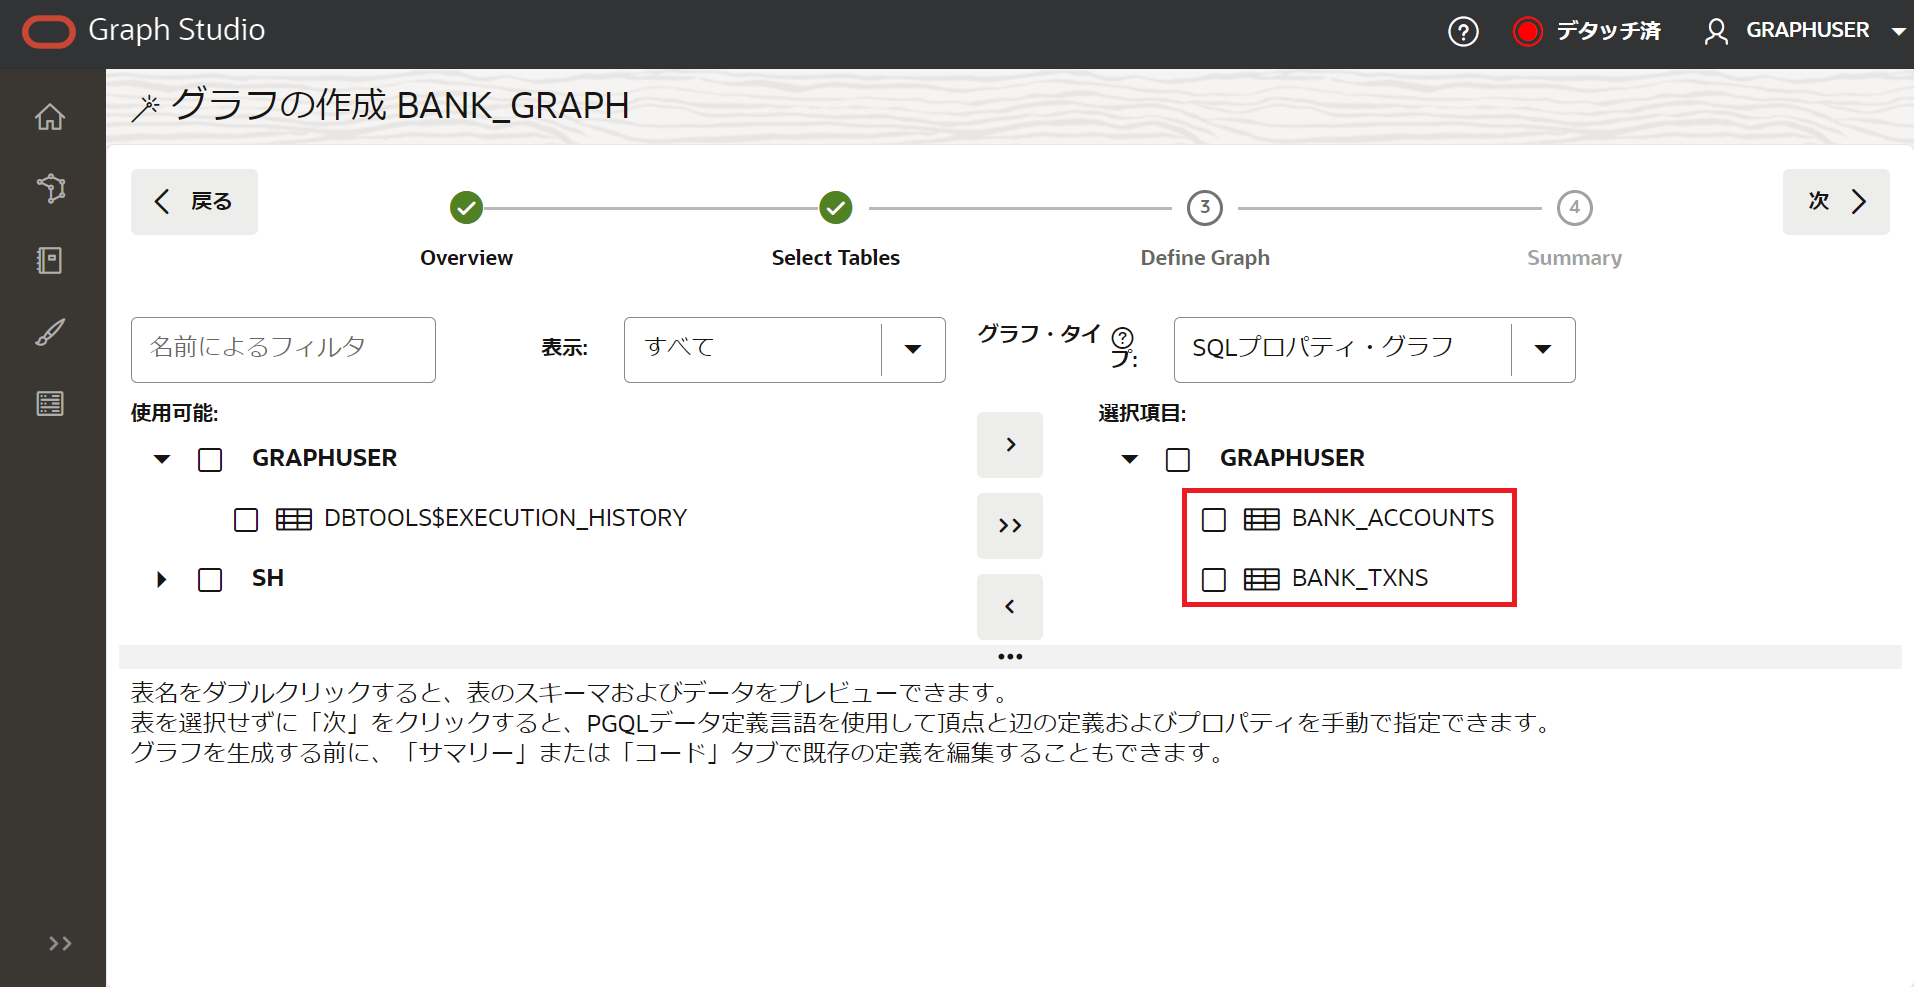The image size is (1914, 987).
Task: Check the BANK_ACCOUNTS checkbox
Action: click(x=1213, y=519)
